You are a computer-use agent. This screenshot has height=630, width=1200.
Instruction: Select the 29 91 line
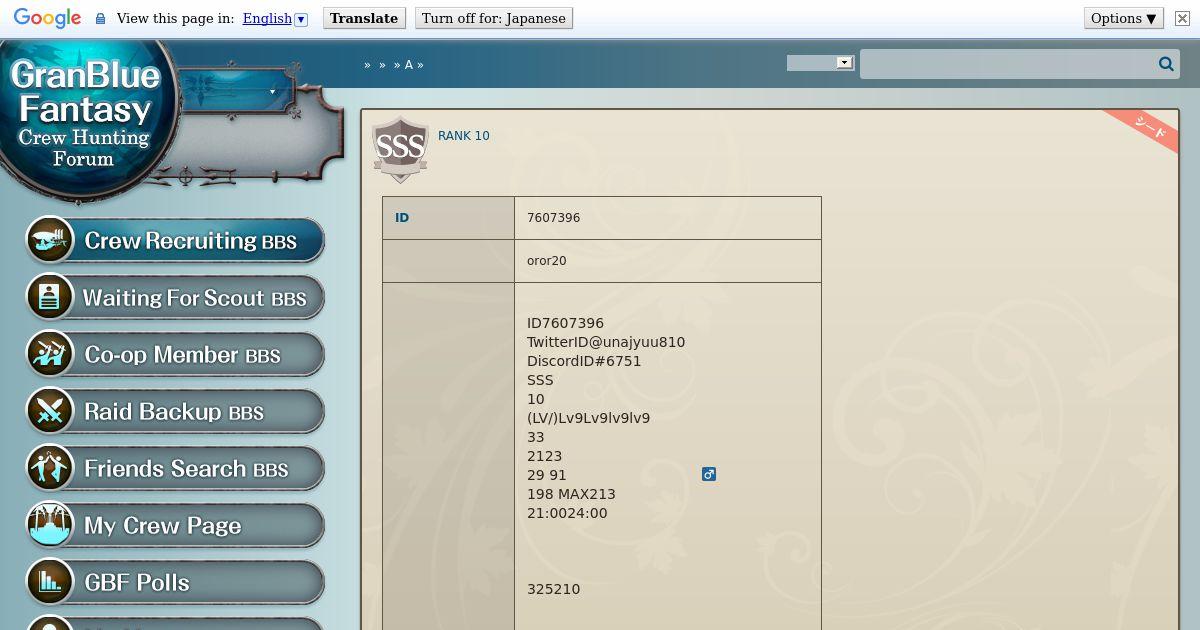click(546, 475)
